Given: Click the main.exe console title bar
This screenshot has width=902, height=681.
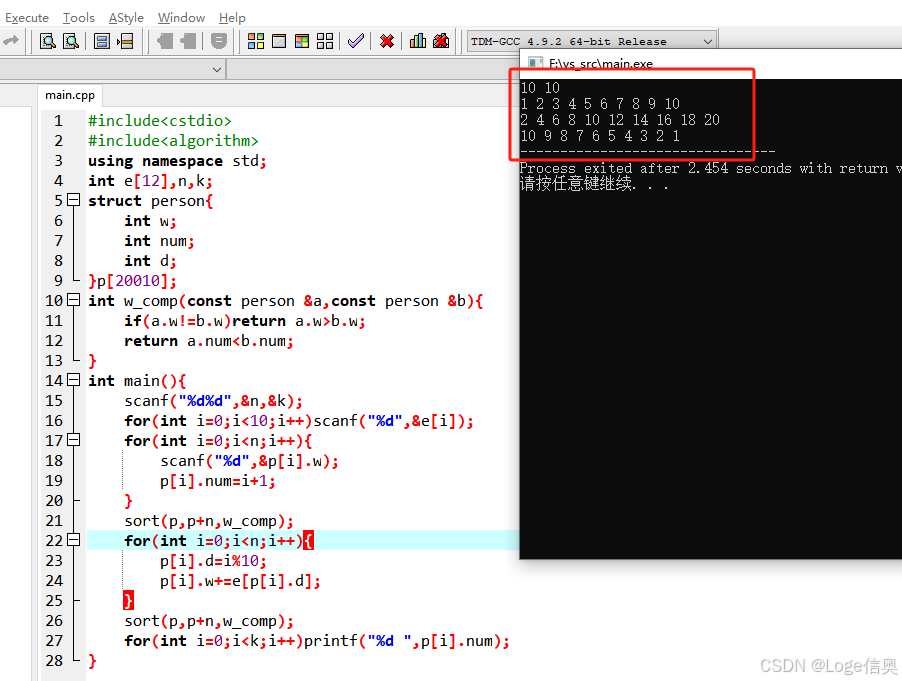Looking at the screenshot, I should (710, 63).
